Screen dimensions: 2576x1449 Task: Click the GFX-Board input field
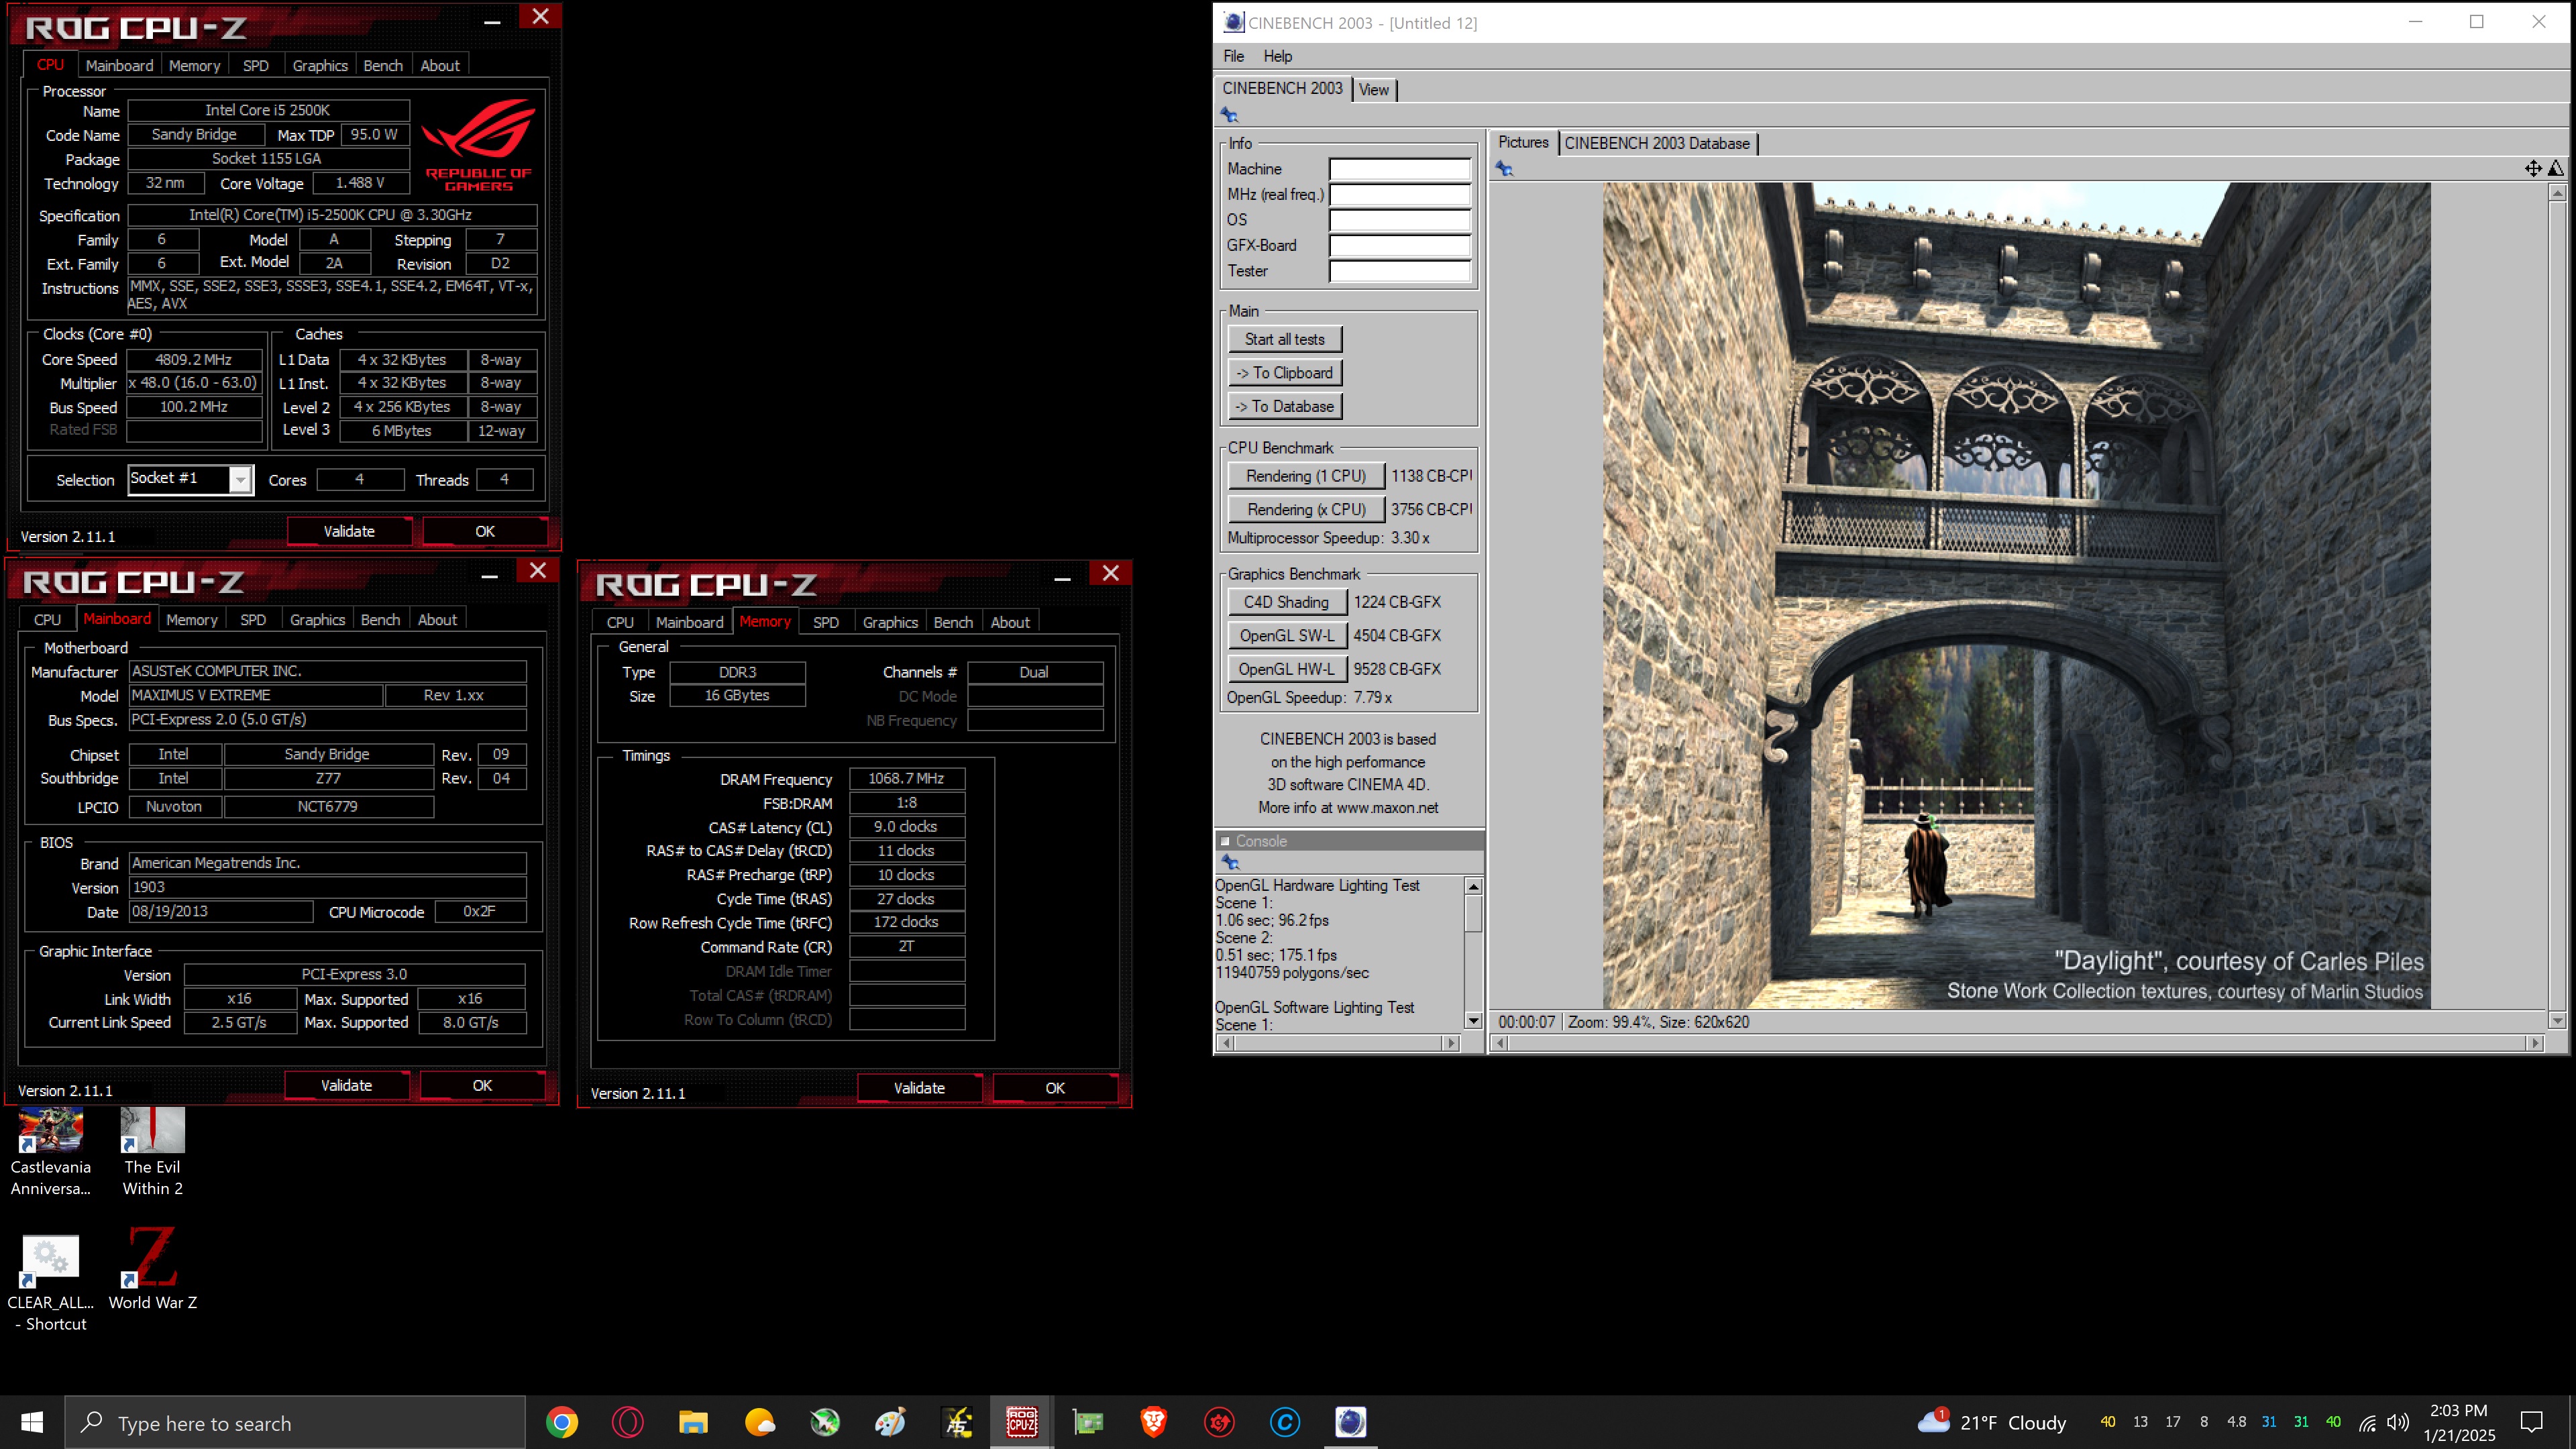(1399, 246)
